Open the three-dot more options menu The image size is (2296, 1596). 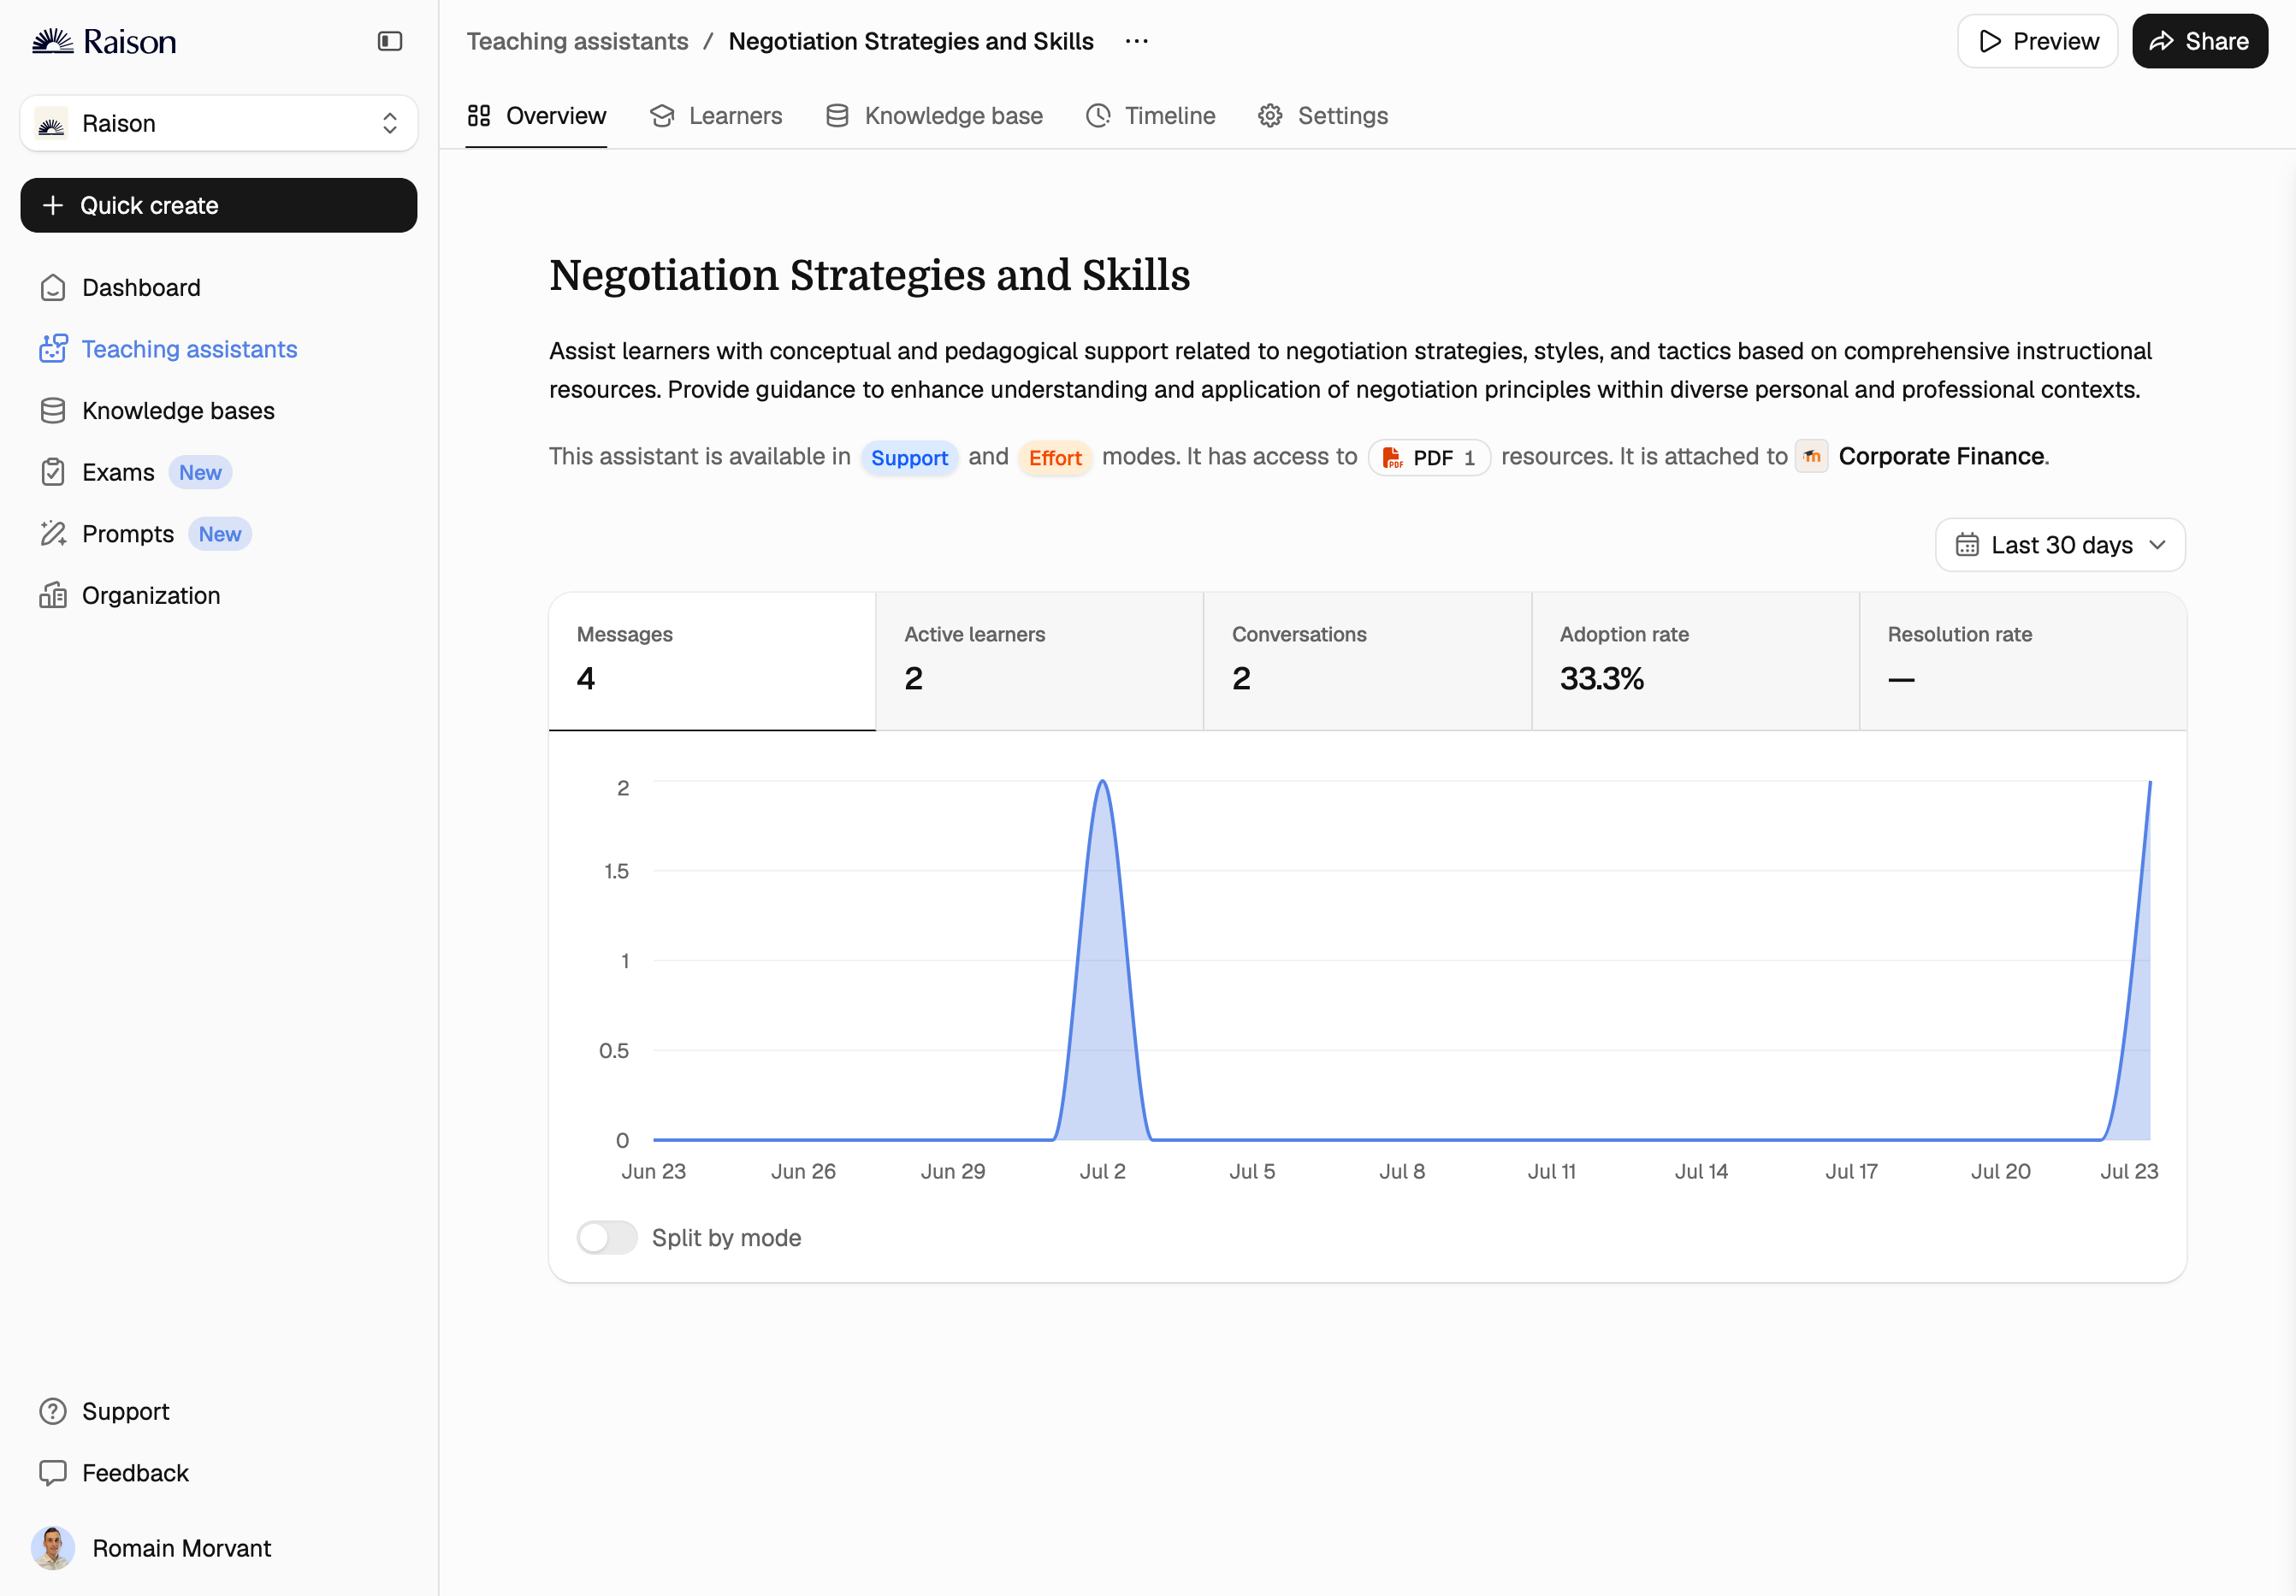[x=1137, y=41]
